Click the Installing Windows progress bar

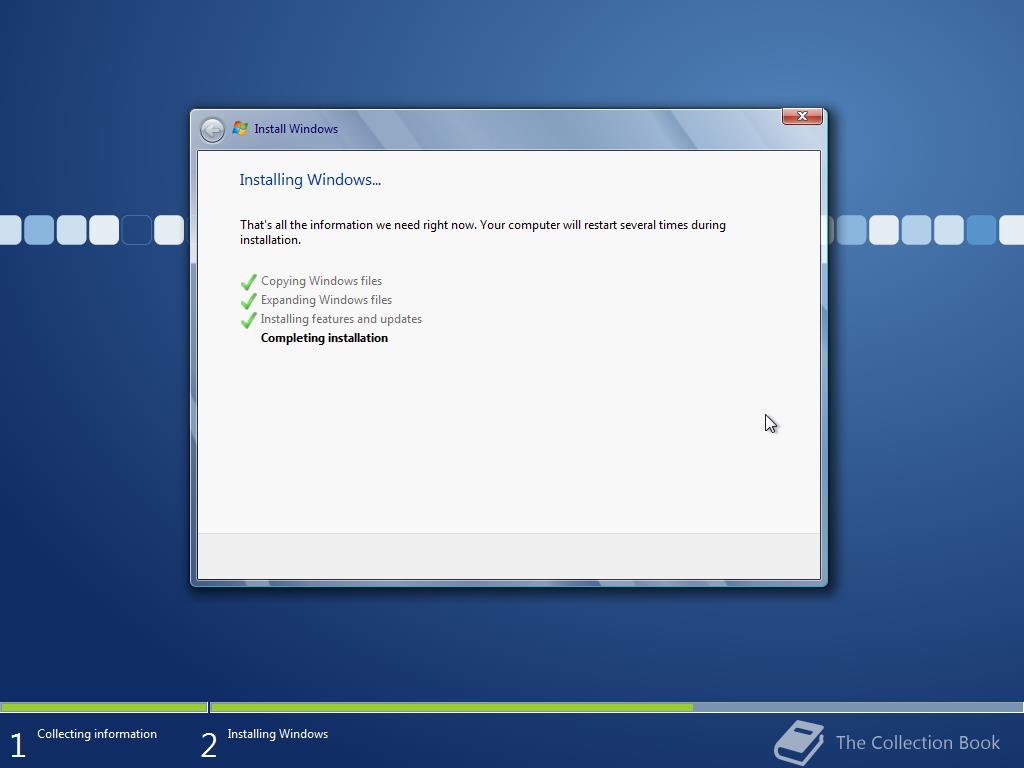click(616, 707)
